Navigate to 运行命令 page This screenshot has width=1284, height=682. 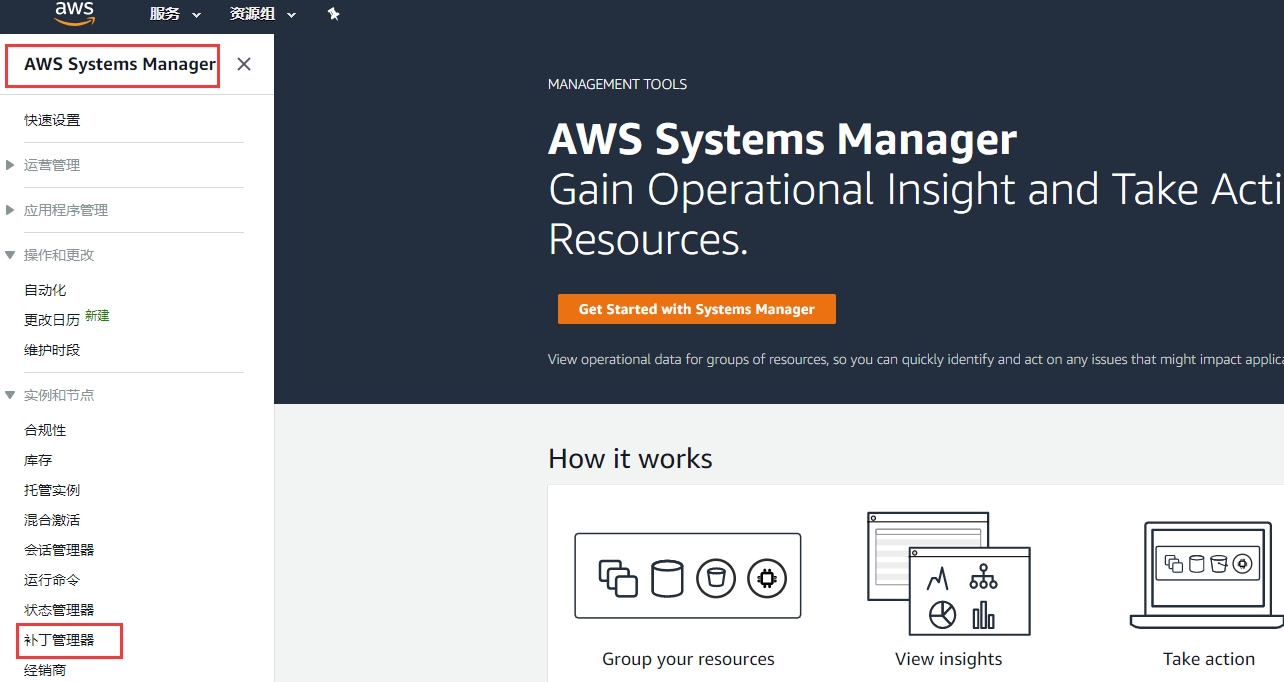pos(52,580)
